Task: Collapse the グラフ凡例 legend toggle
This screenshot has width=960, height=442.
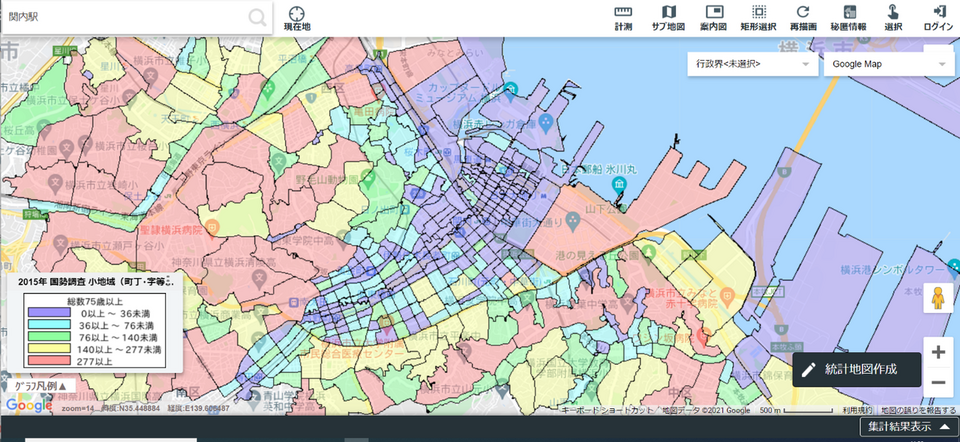Action: point(40,385)
